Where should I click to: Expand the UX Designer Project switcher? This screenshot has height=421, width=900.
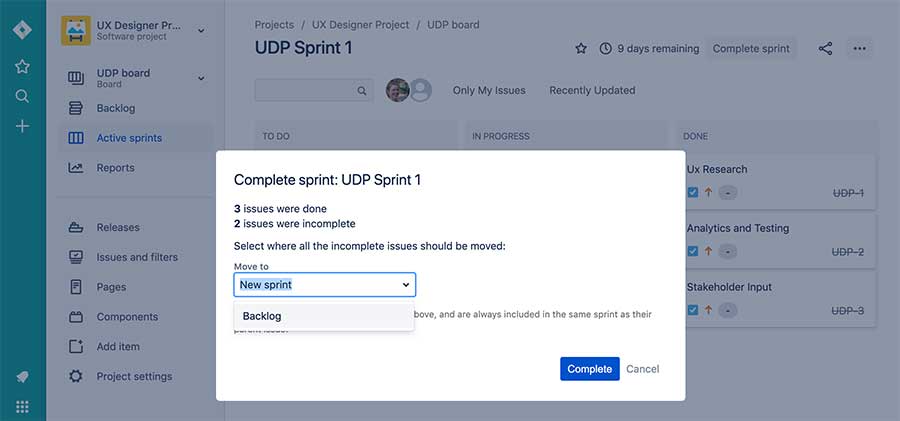pos(201,31)
